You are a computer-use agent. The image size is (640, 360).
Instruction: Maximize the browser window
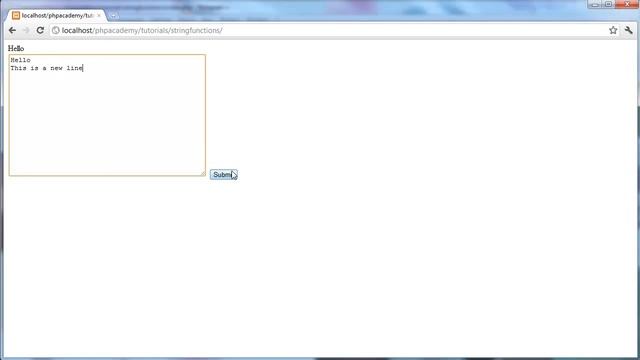click(x=608, y=4)
